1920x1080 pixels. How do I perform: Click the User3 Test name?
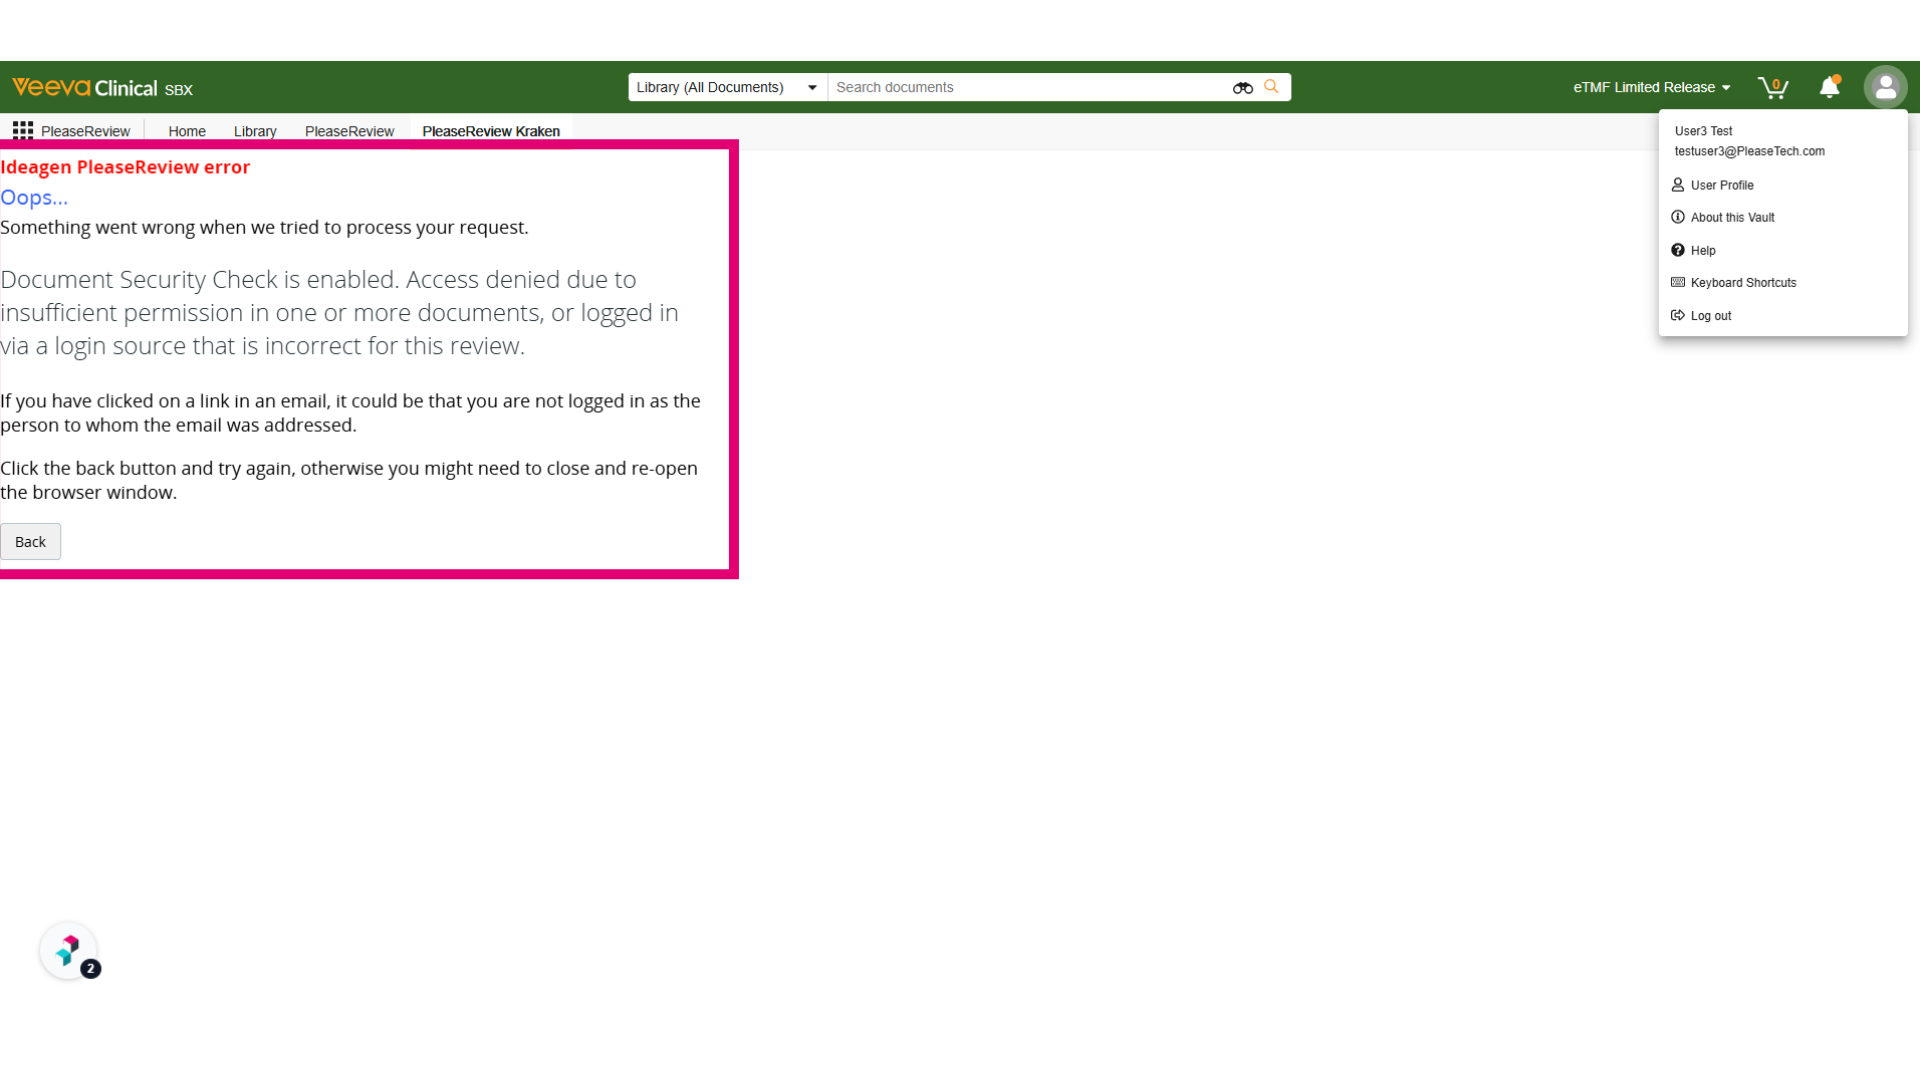pos(1703,131)
